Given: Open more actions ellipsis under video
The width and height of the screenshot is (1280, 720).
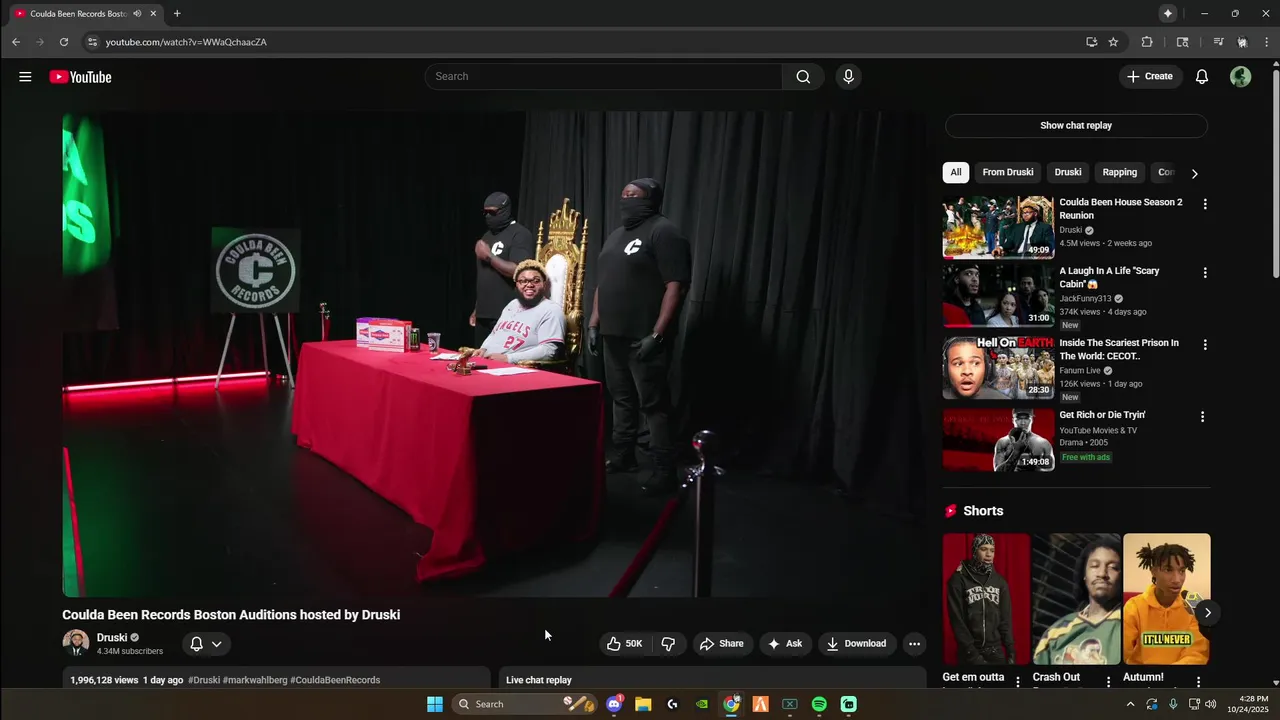Looking at the screenshot, I should tap(914, 644).
